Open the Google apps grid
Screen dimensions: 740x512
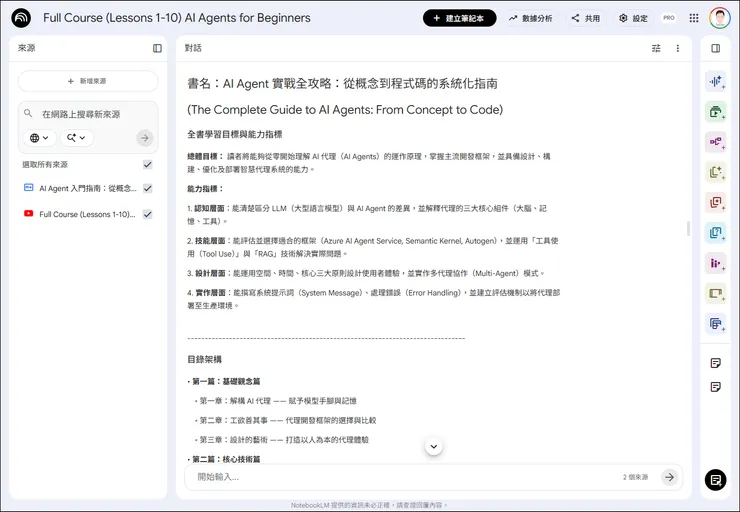[694, 18]
